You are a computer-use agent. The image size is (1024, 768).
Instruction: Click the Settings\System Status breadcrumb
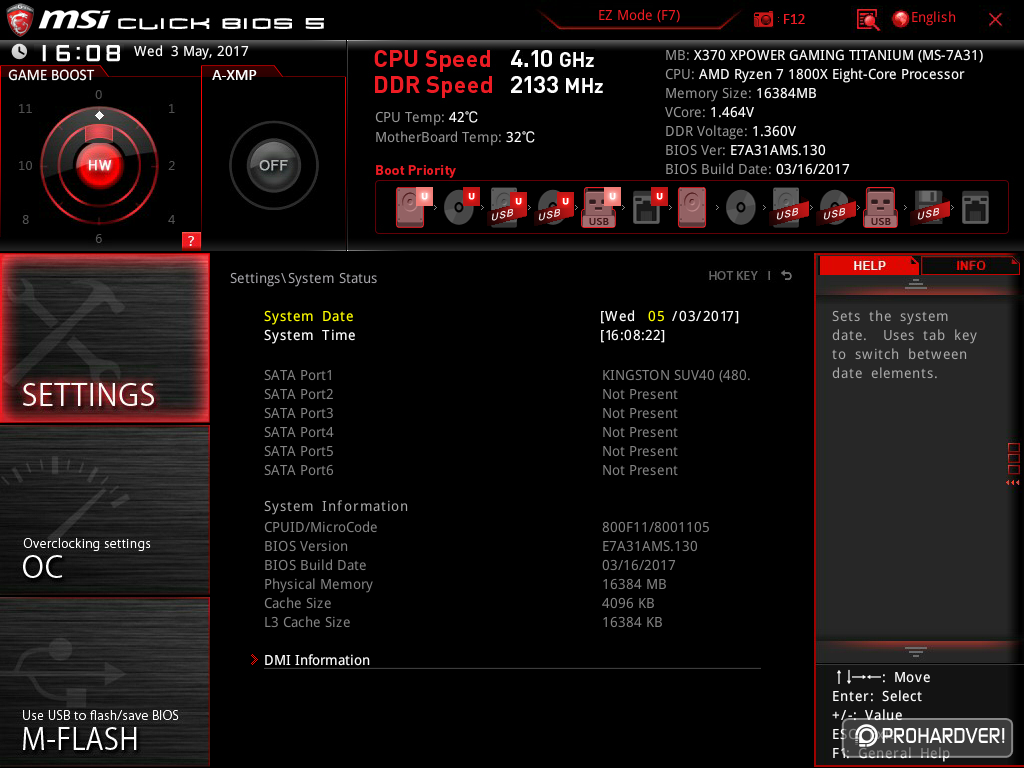point(303,278)
